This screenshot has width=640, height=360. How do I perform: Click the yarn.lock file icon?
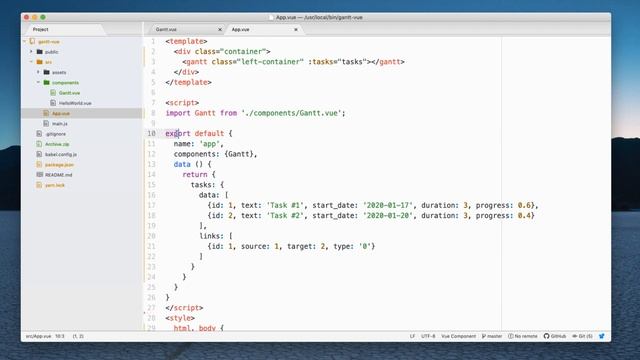(39, 185)
